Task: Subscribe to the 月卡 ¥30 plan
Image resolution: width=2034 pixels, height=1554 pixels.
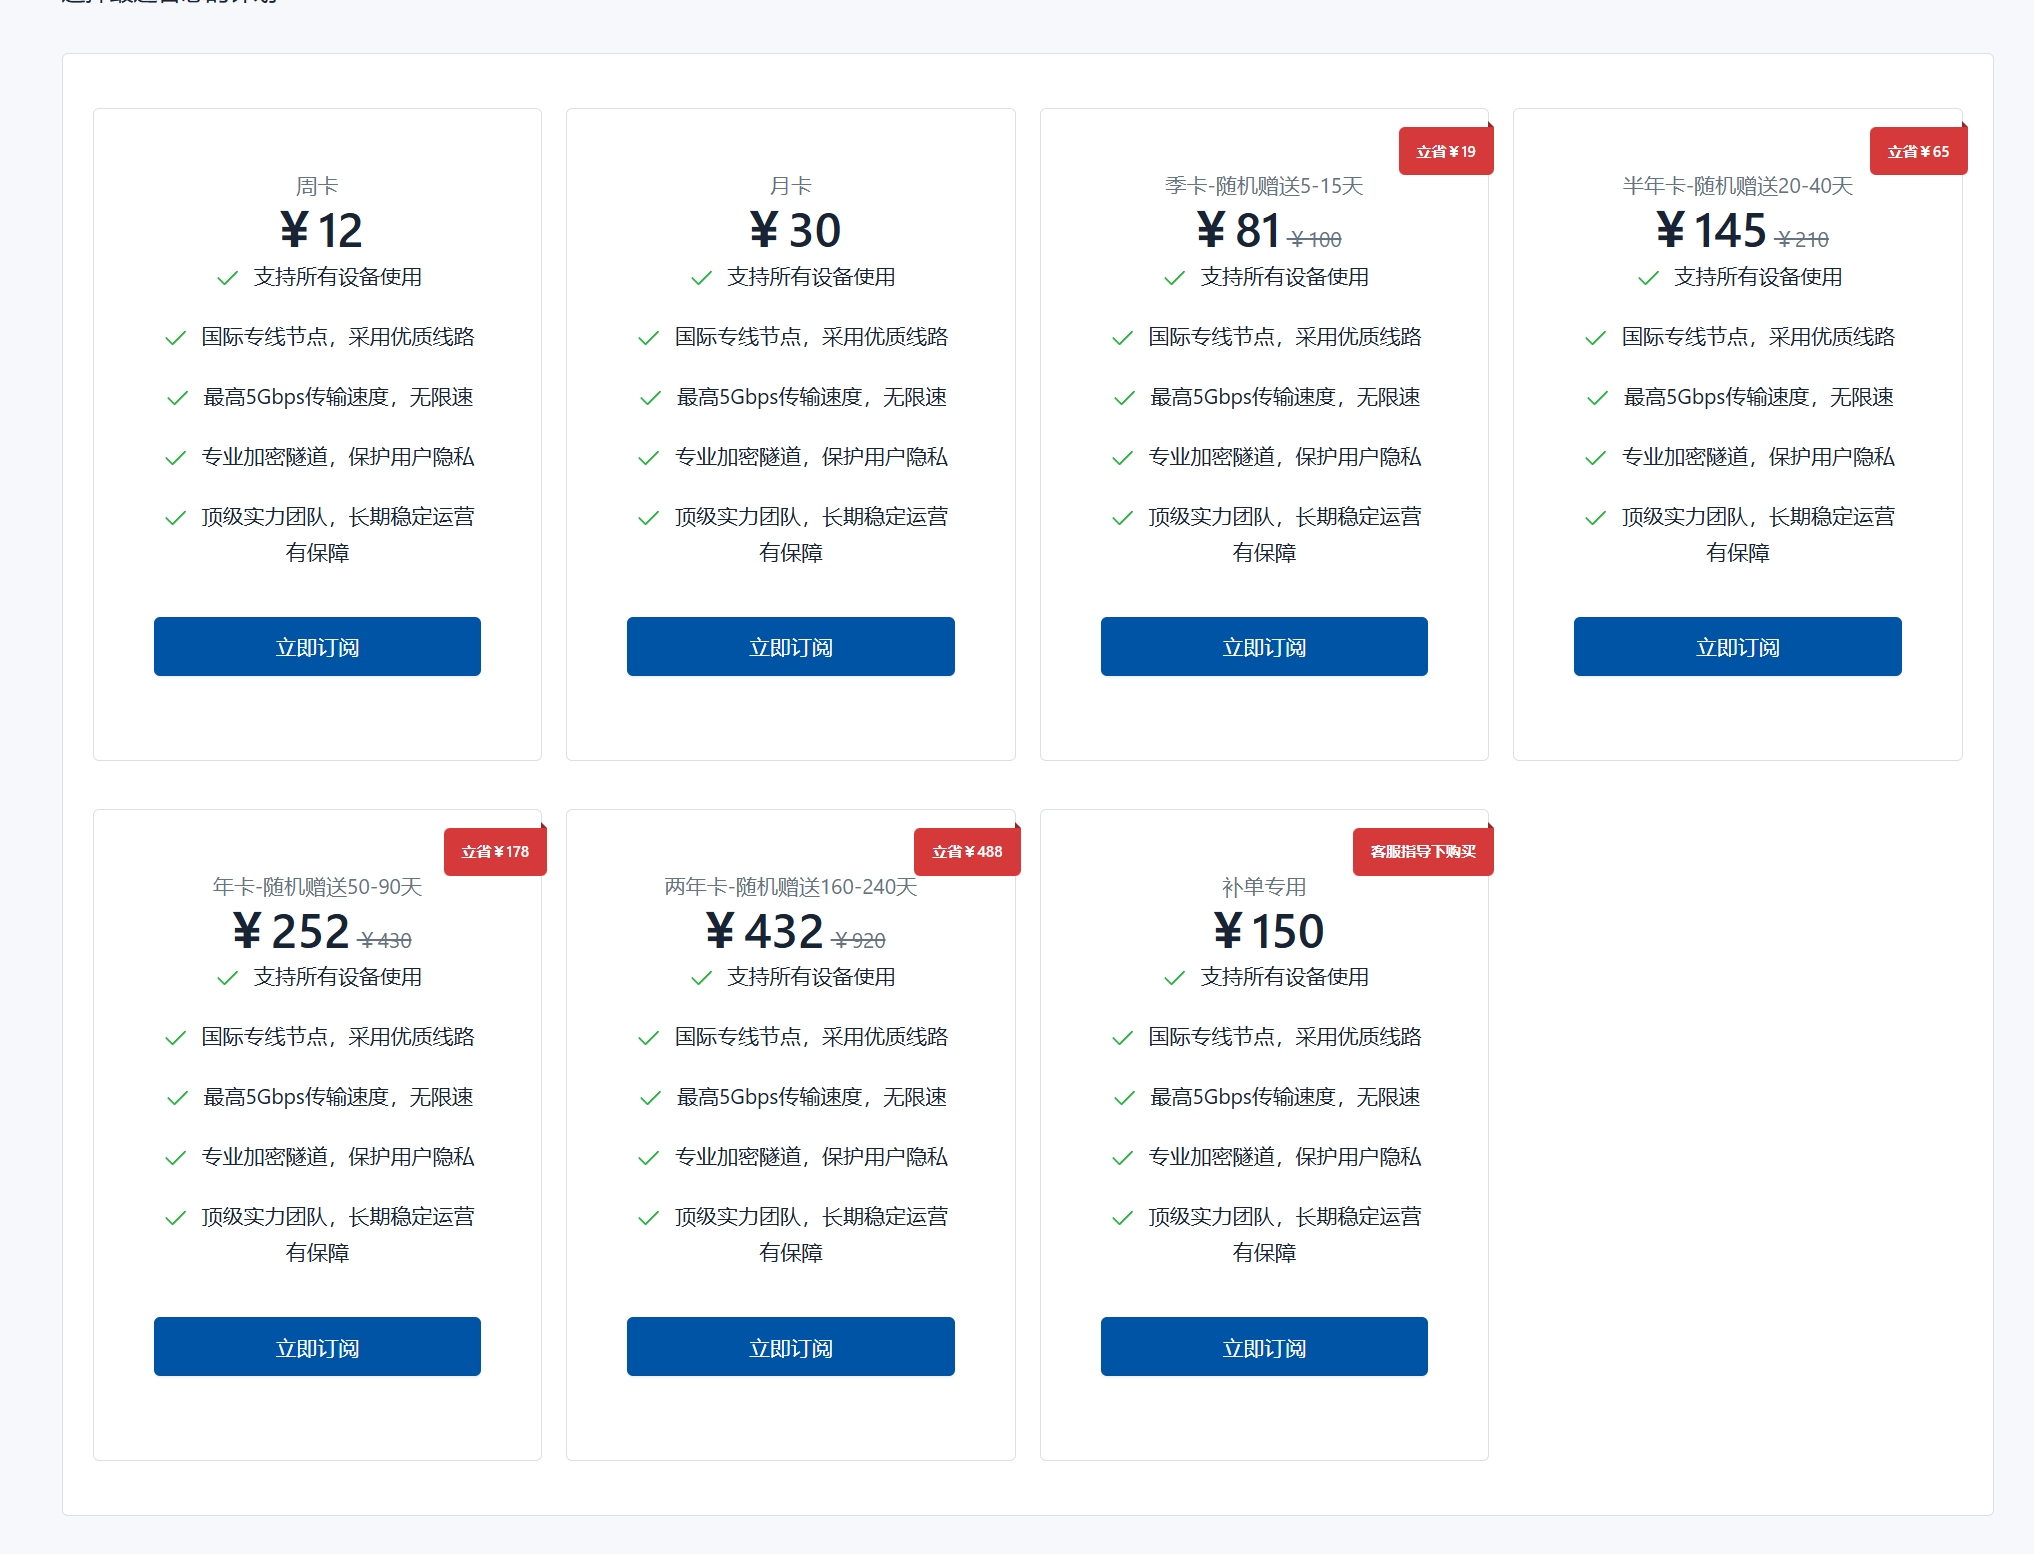Action: tap(790, 647)
